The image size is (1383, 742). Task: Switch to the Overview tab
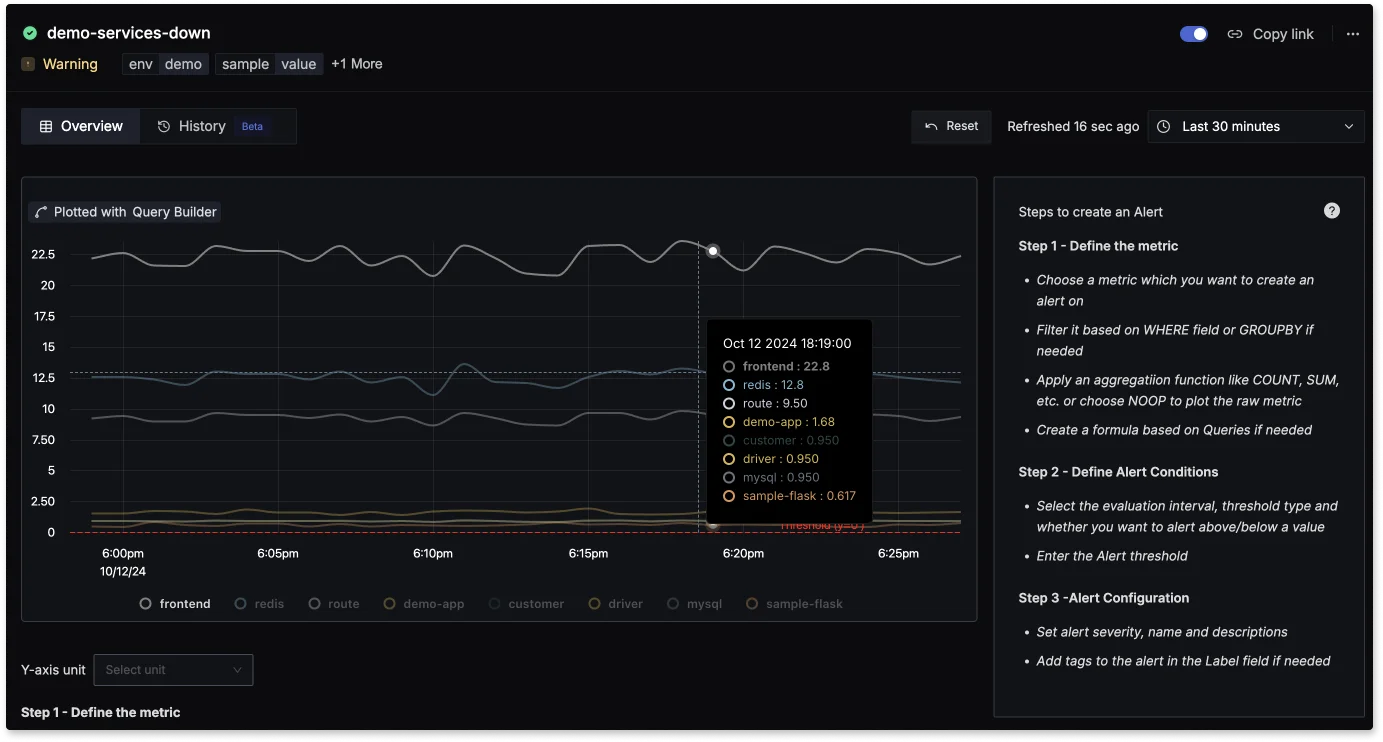click(81, 127)
